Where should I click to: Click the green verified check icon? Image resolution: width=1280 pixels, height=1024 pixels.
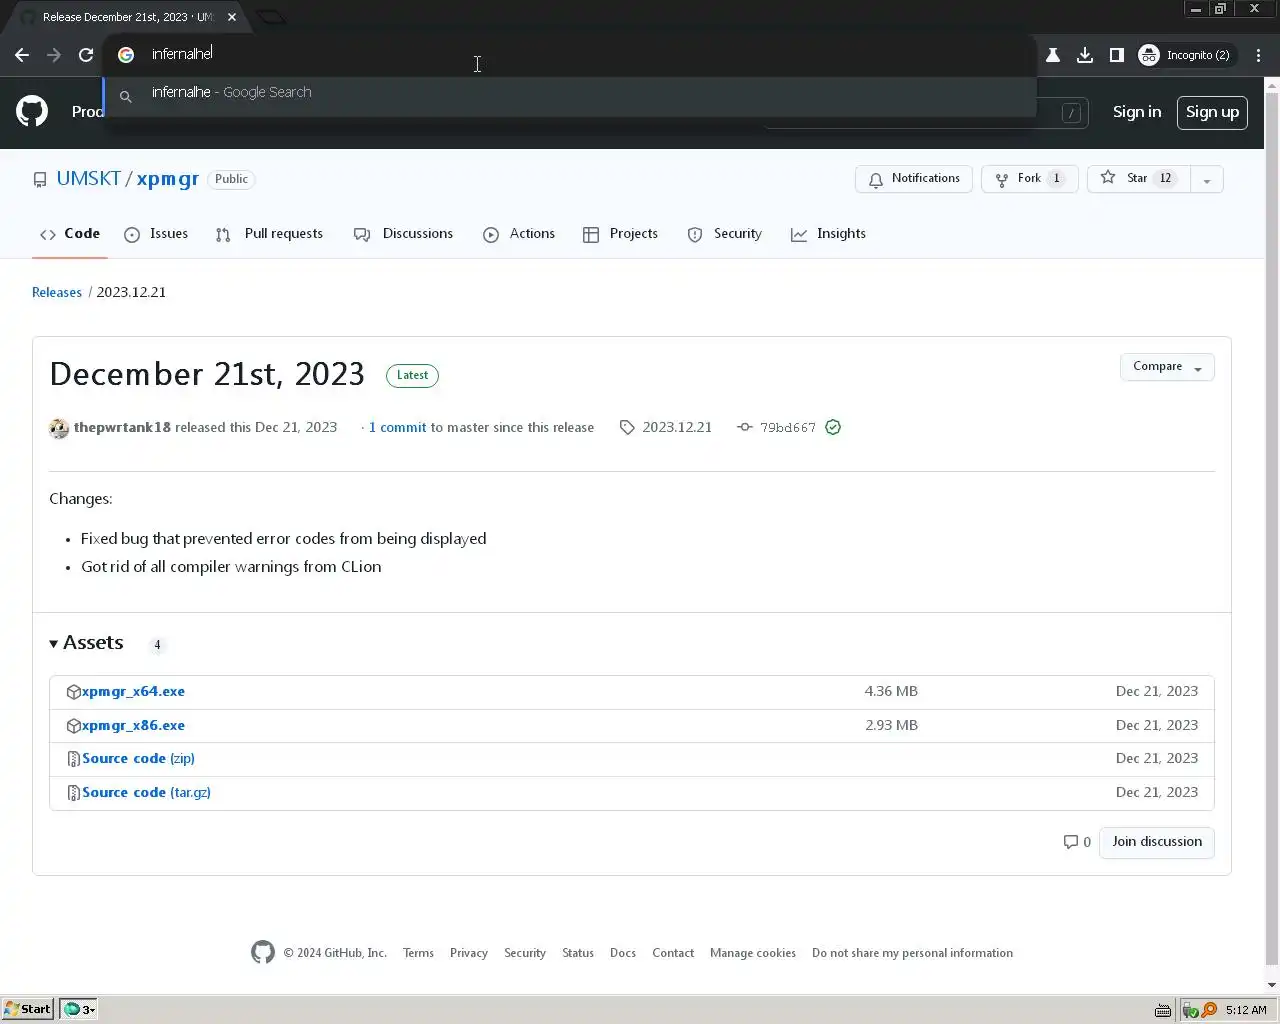833,428
